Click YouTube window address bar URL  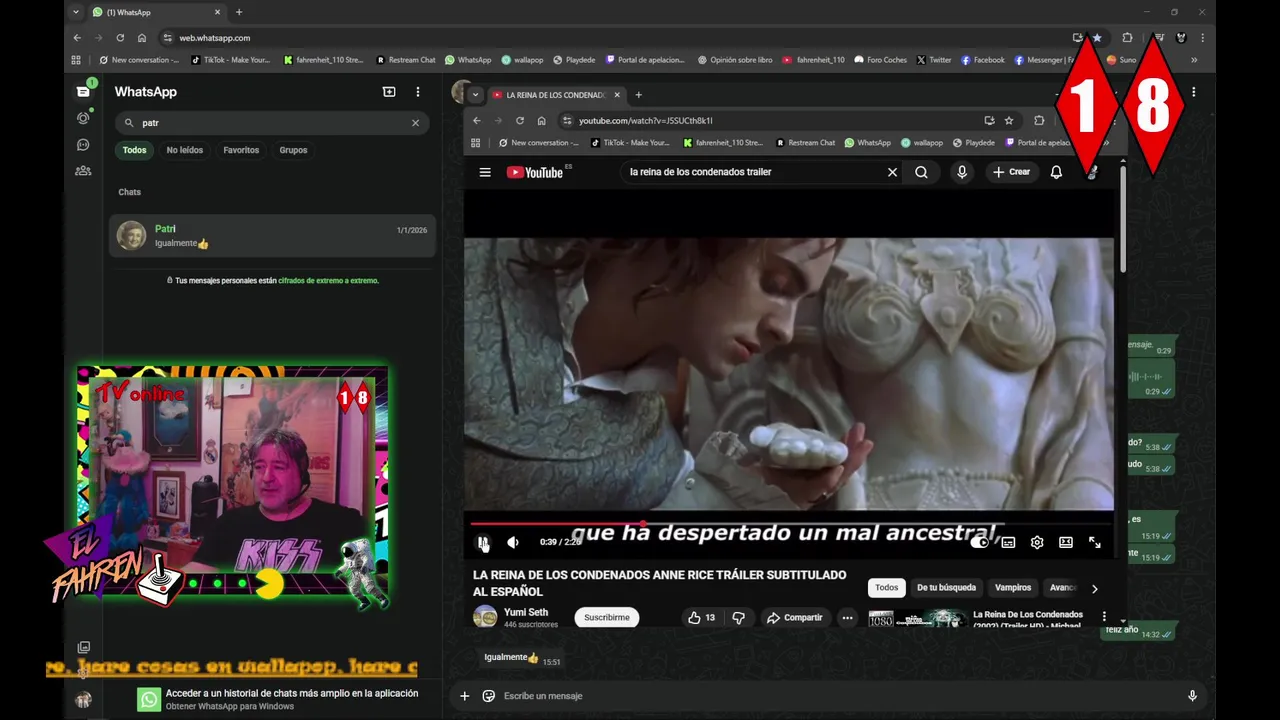[x=645, y=121]
